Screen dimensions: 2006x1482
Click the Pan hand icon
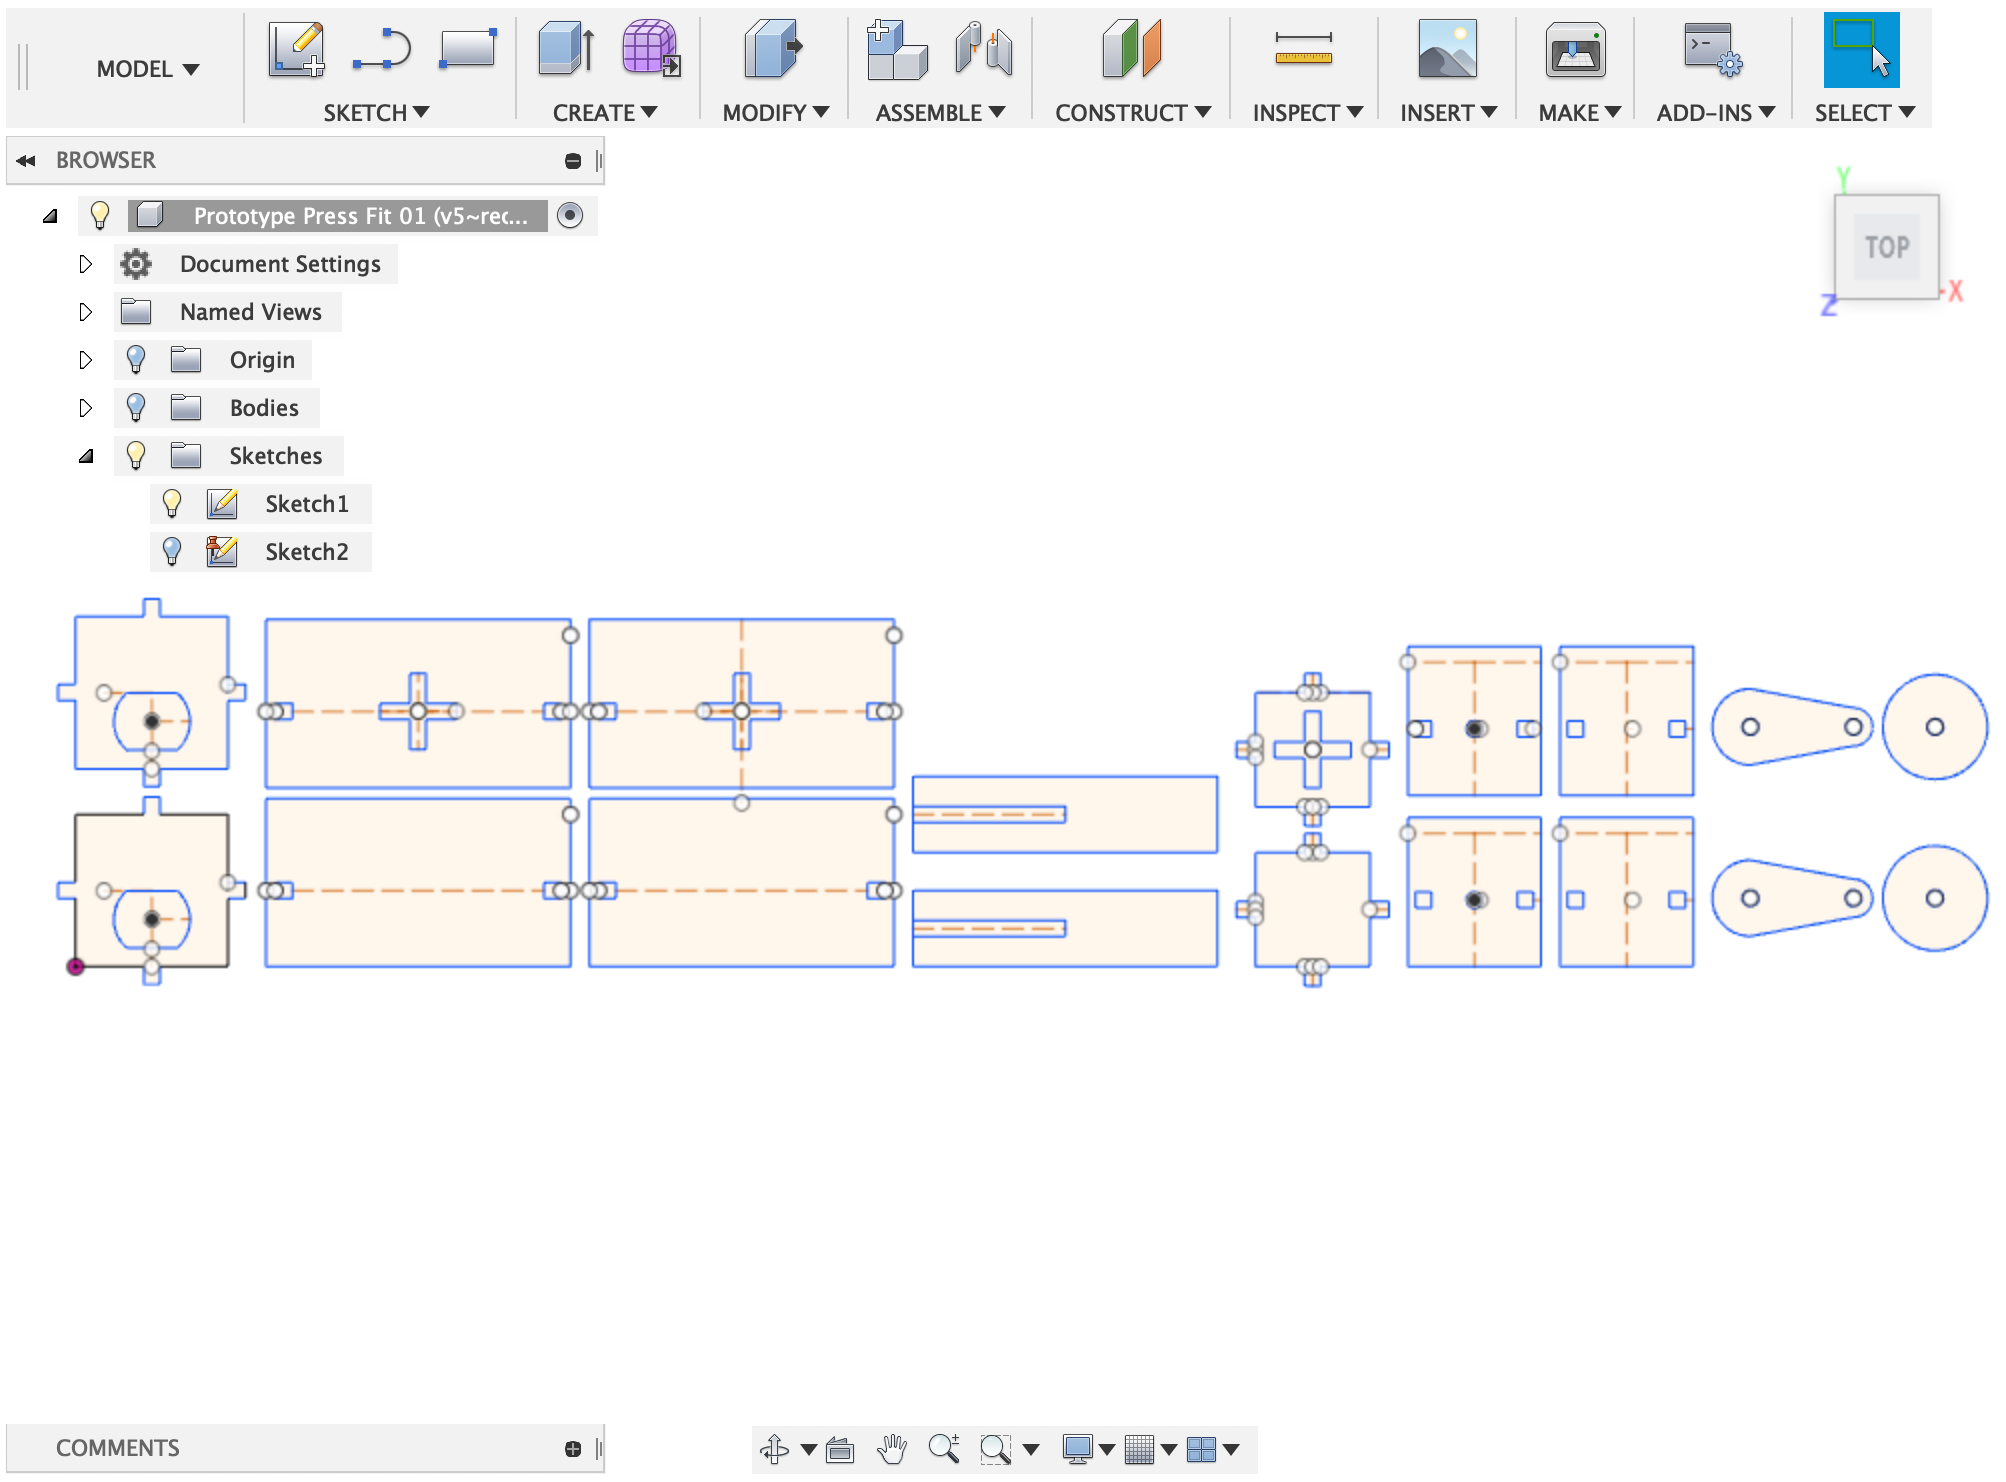892,1448
